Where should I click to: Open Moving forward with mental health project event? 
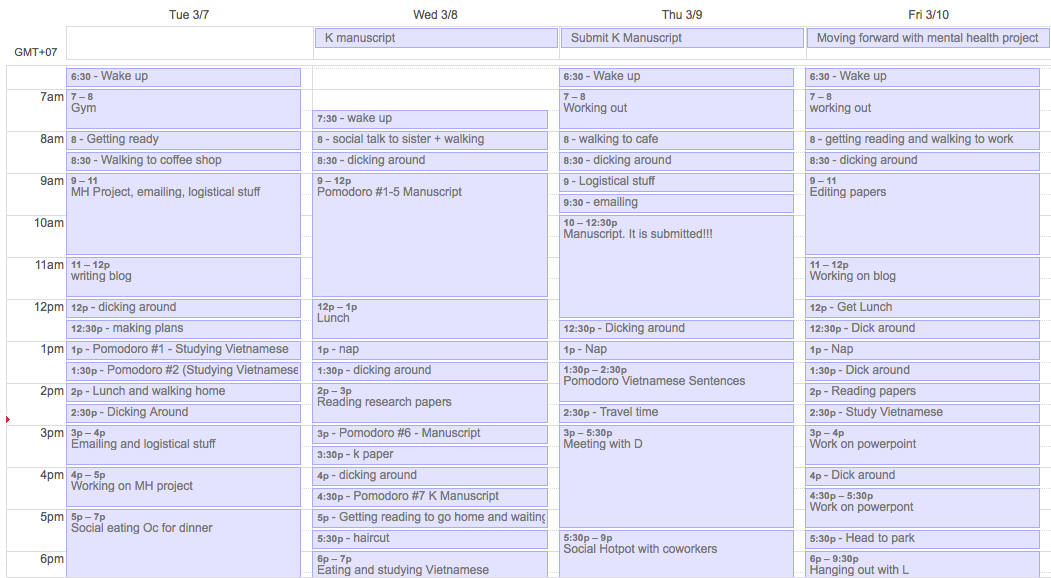coord(928,38)
